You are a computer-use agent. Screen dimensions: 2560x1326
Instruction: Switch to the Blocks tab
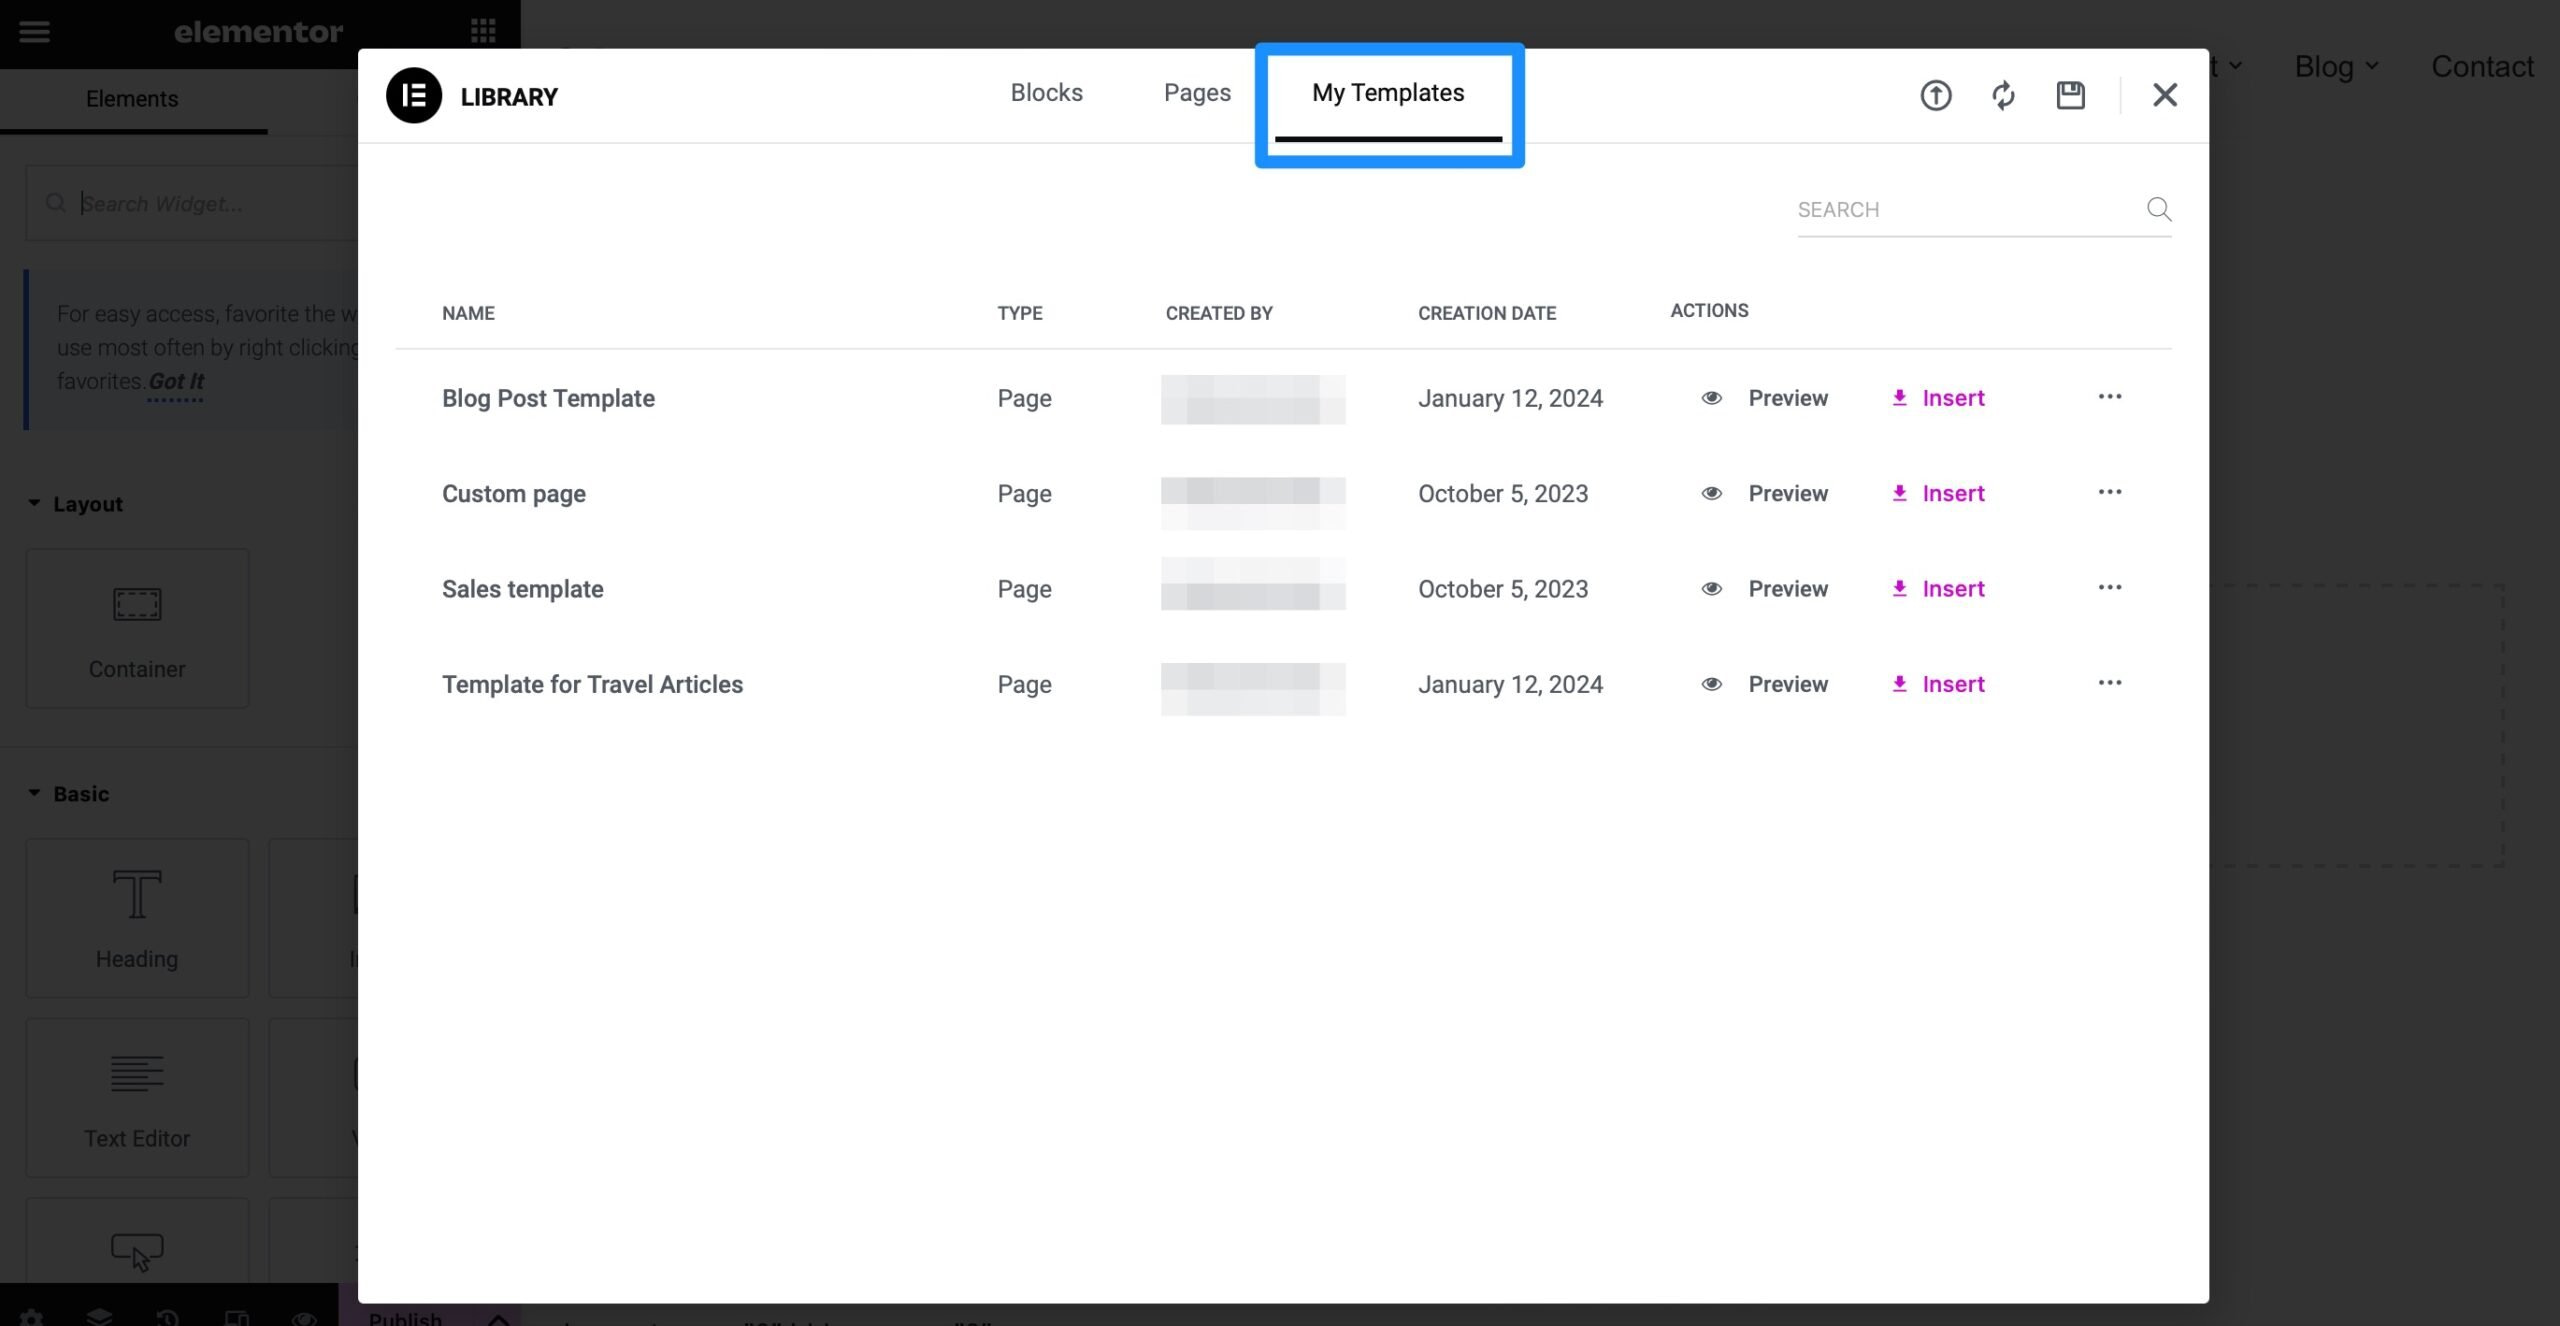1047,92
